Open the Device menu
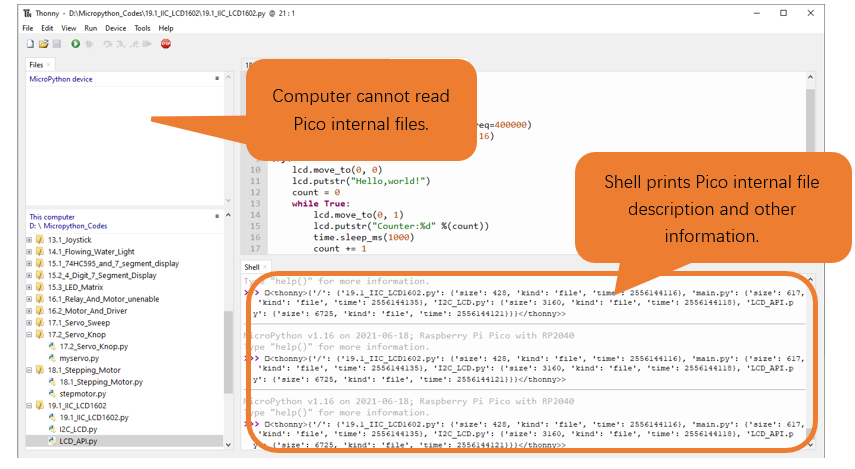The width and height of the screenshot is (855, 469). coord(116,28)
